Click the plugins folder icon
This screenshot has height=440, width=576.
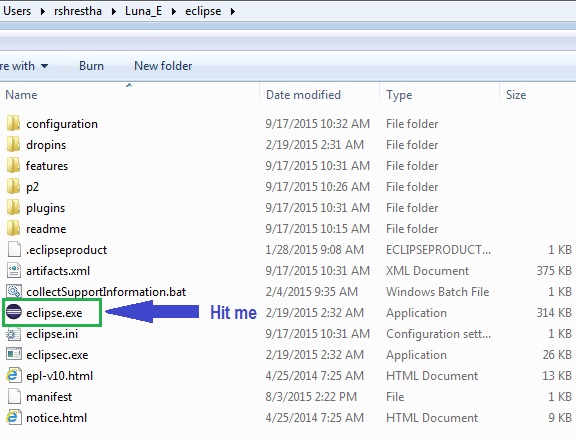(14, 207)
